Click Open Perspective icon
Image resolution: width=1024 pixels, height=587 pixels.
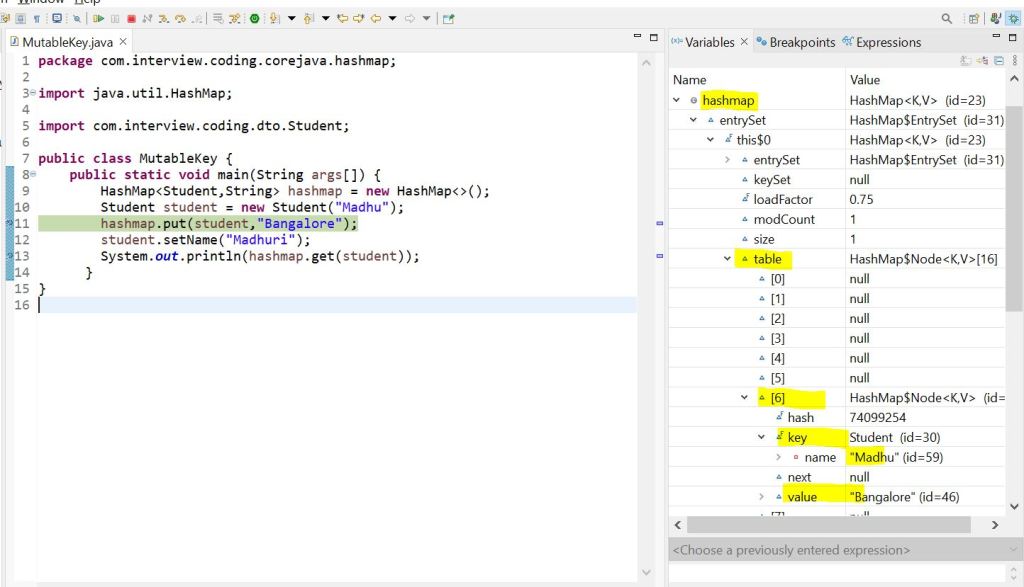pyautogui.click(x=973, y=18)
